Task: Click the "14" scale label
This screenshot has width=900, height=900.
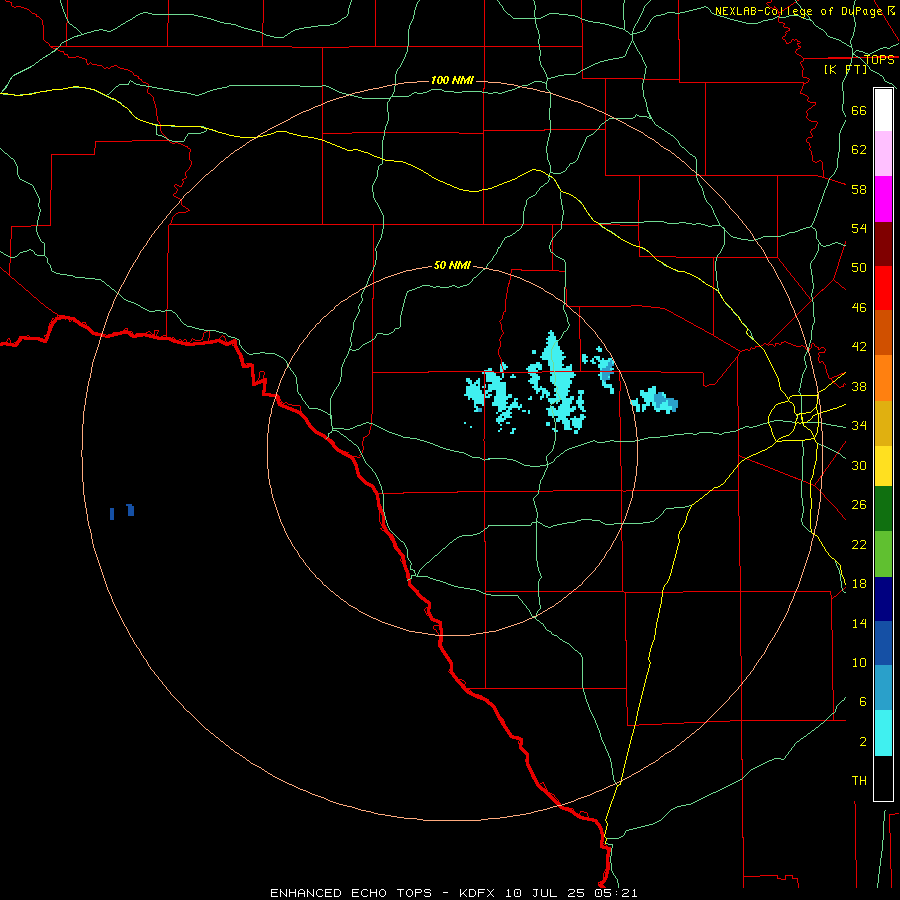Action: tap(859, 623)
